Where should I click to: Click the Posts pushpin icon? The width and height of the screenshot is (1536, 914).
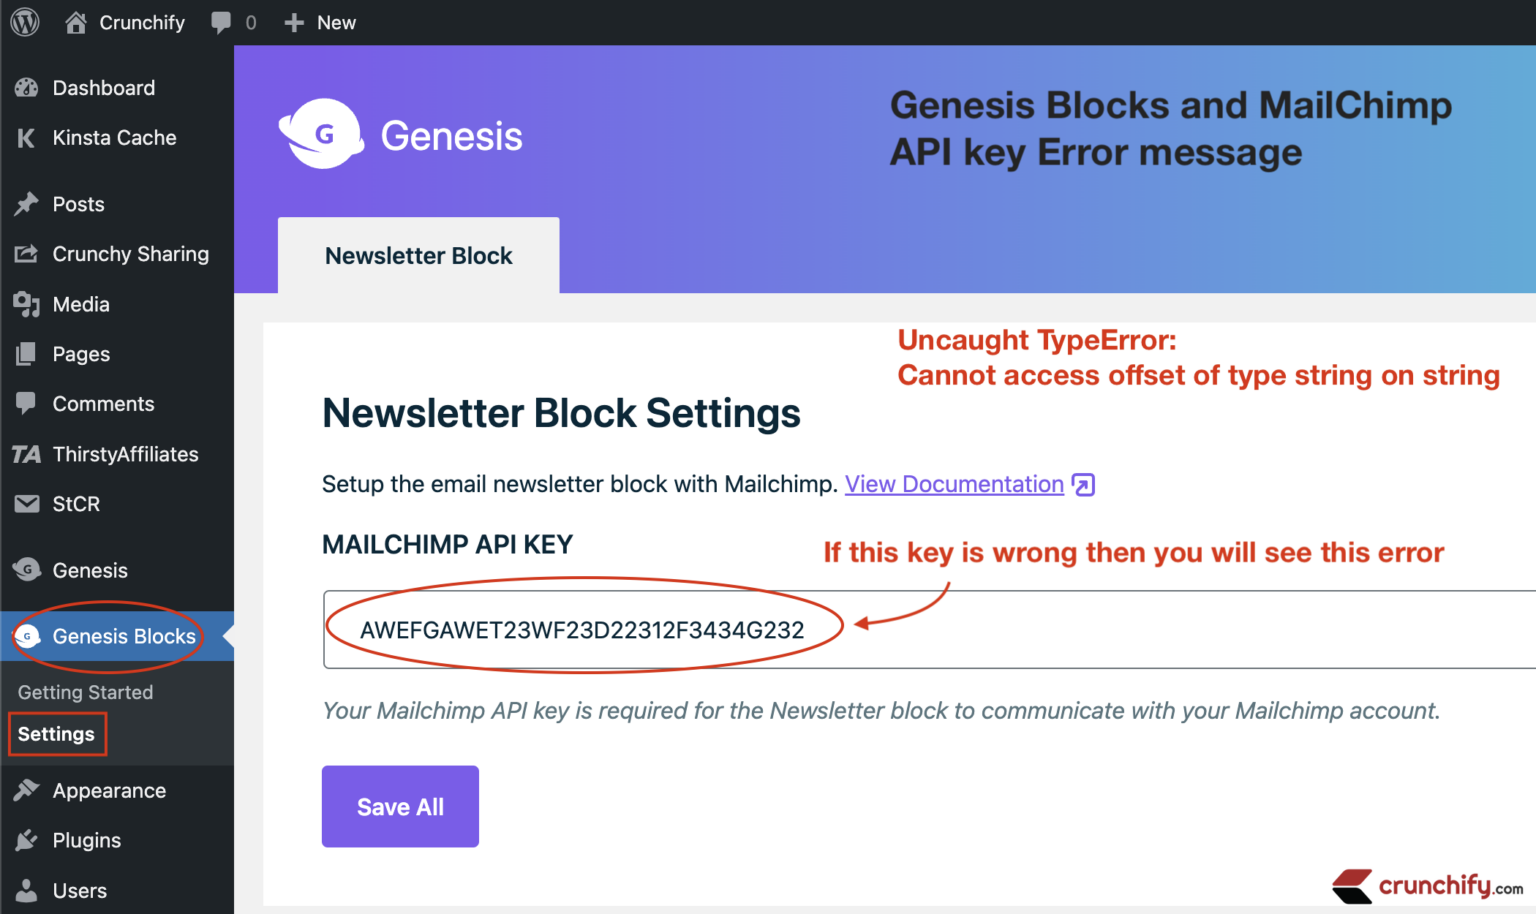(x=26, y=204)
